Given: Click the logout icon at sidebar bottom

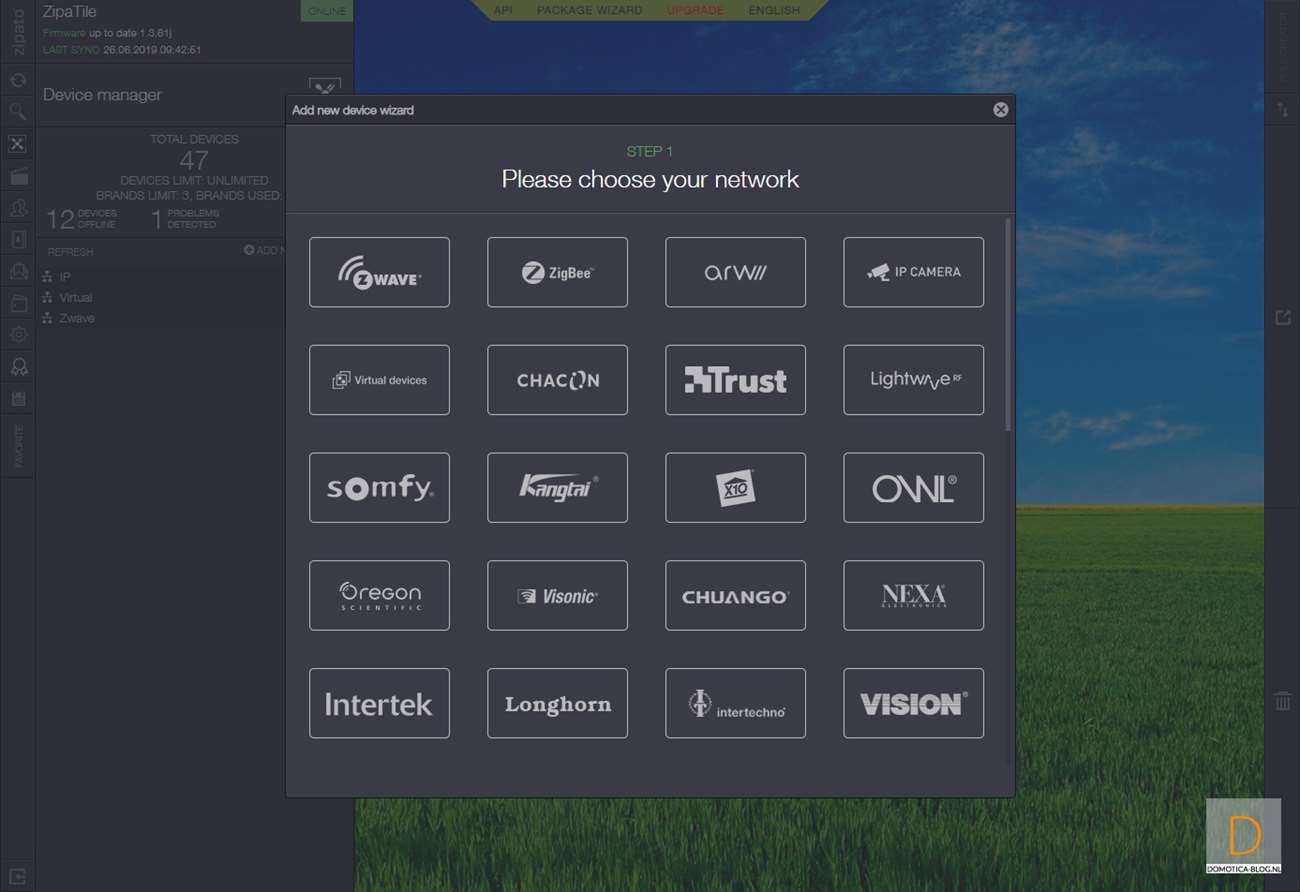Looking at the screenshot, I should [x=17, y=876].
